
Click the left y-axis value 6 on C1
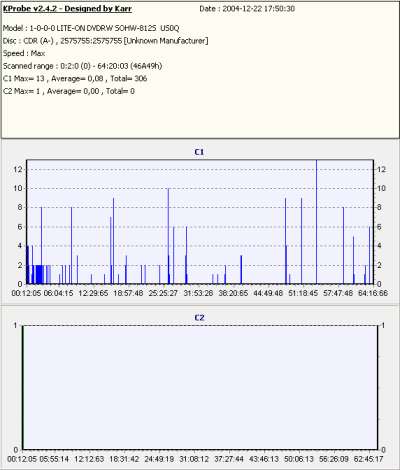click(x=20, y=227)
